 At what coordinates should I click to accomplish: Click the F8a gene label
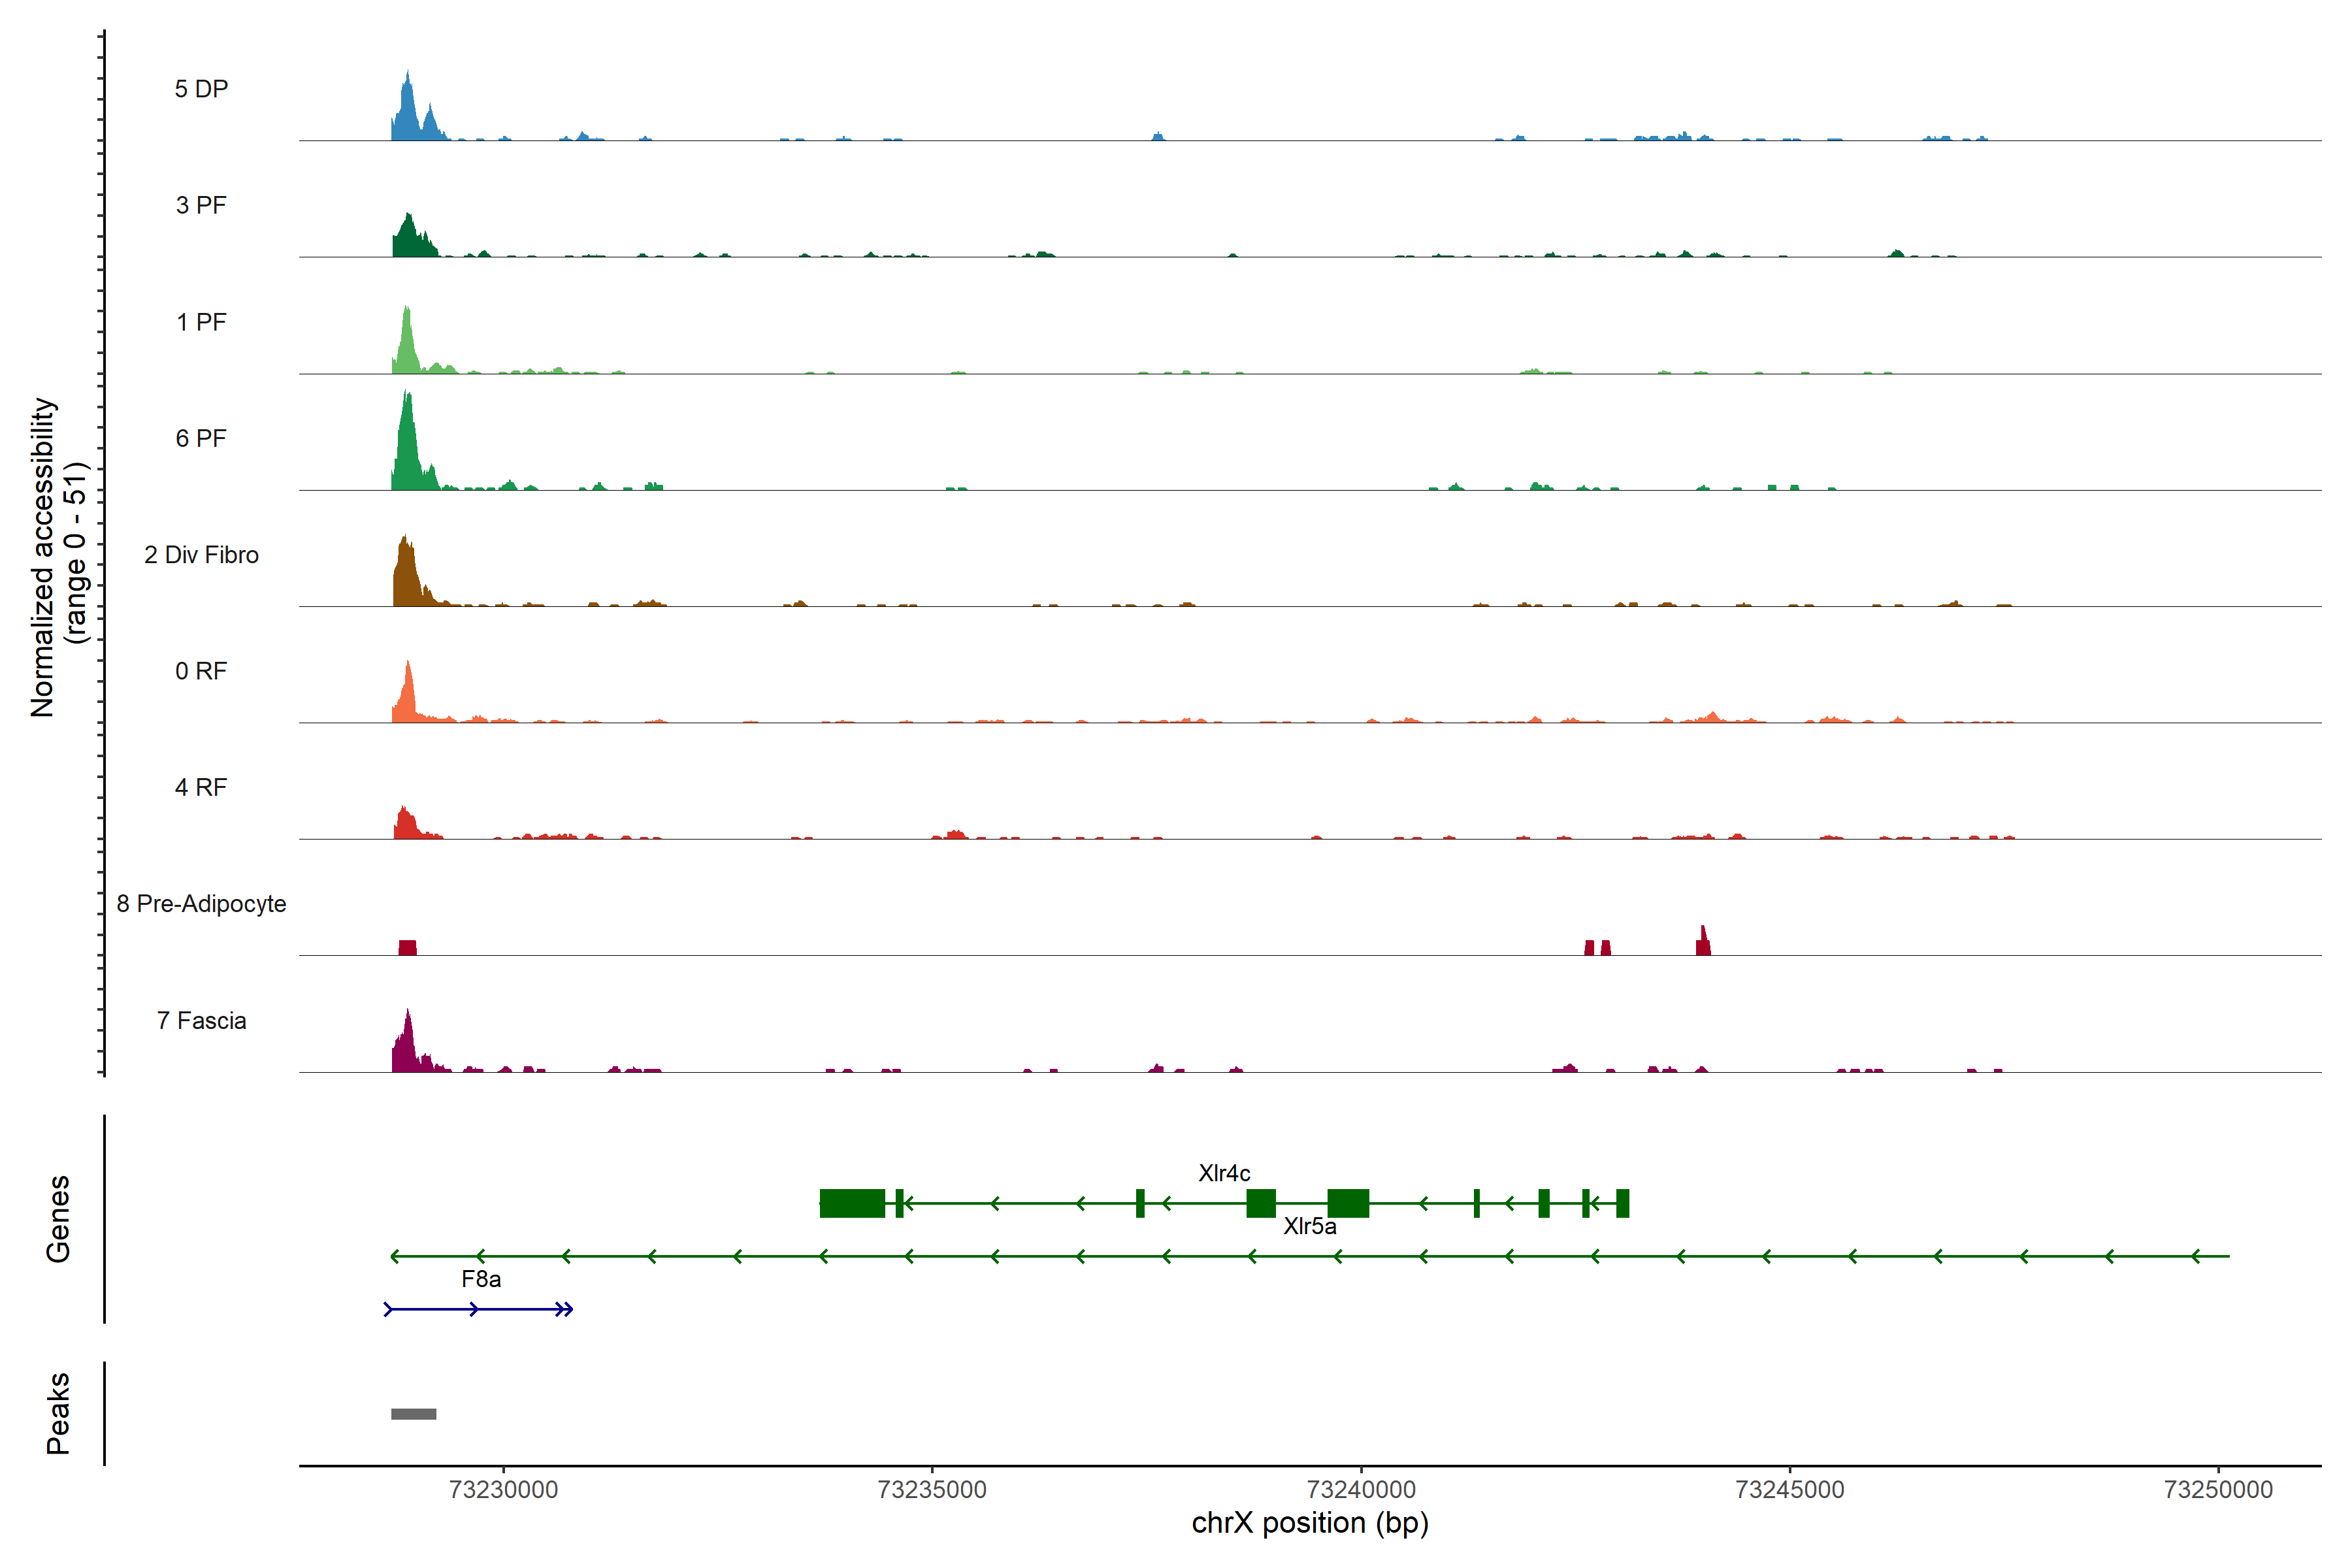click(x=481, y=1279)
